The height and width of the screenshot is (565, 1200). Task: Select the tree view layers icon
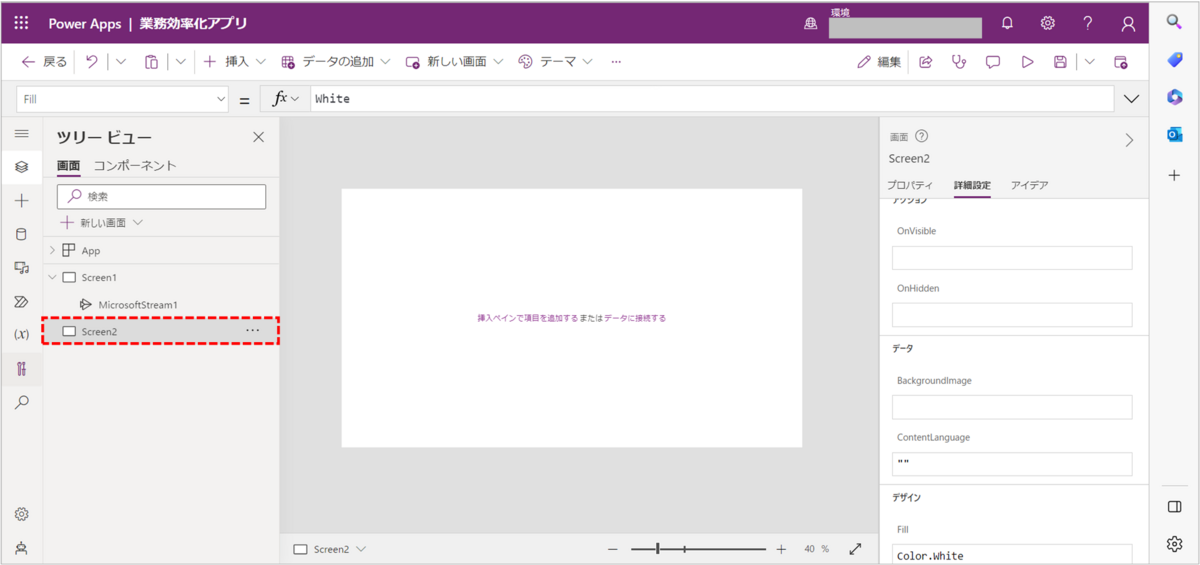click(x=21, y=167)
